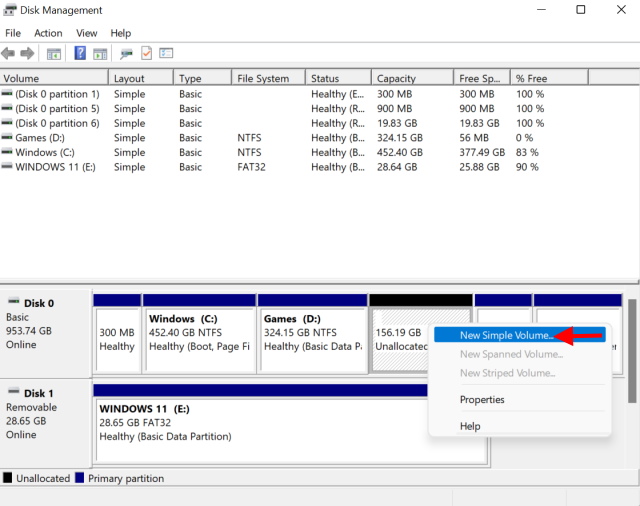Viewport: 640px width, 506px height.
Task: Click the 324.15 GB capacity cell
Action: (400, 138)
